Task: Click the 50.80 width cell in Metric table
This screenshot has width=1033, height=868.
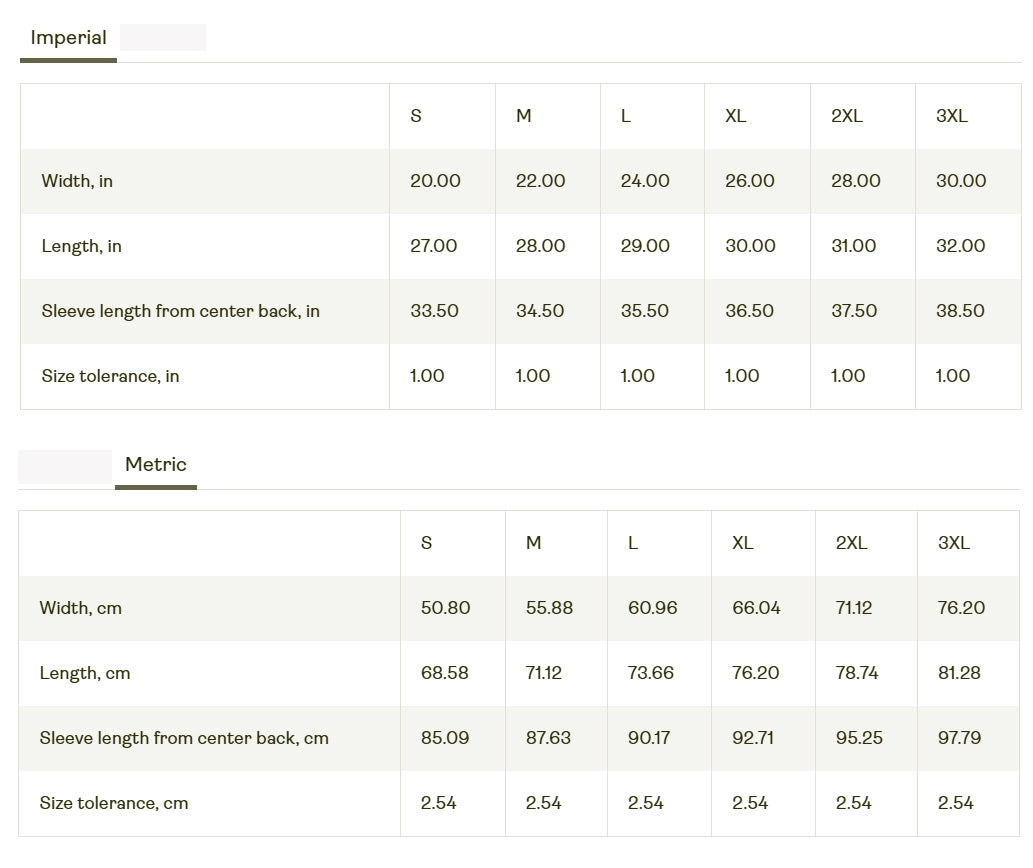Action: pos(445,608)
